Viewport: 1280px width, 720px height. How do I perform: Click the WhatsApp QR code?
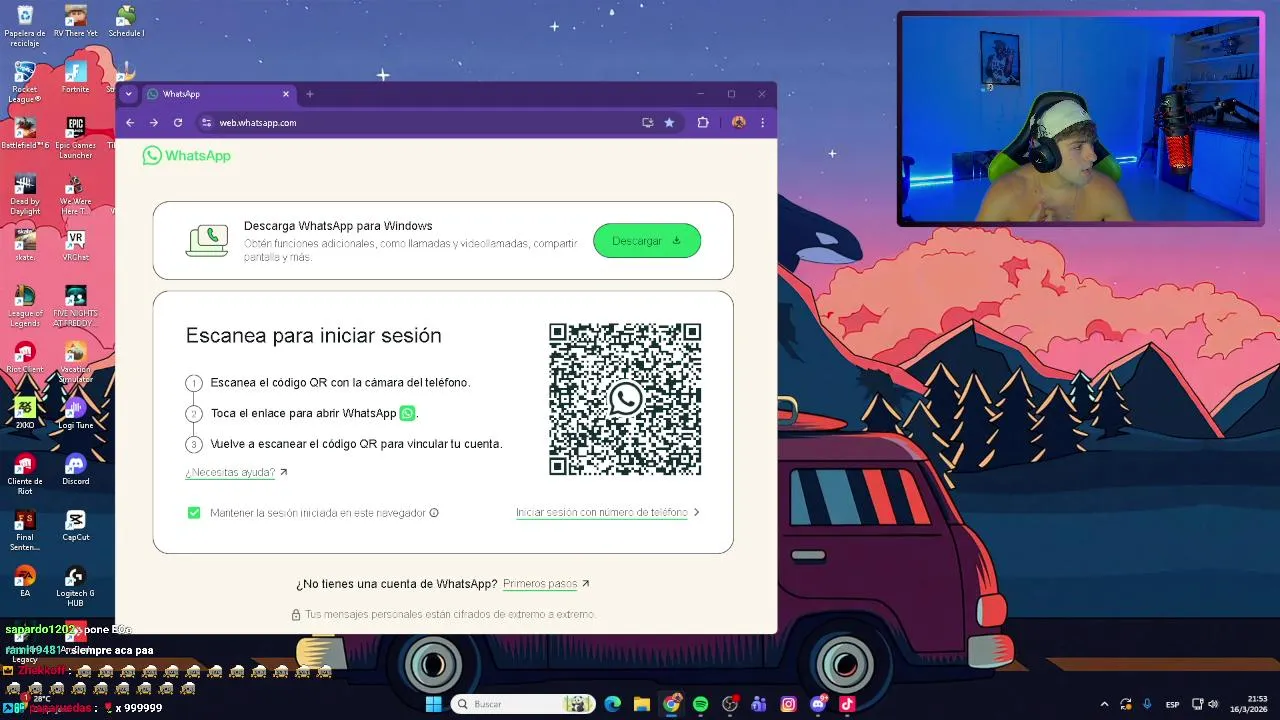tap(625, 400)
